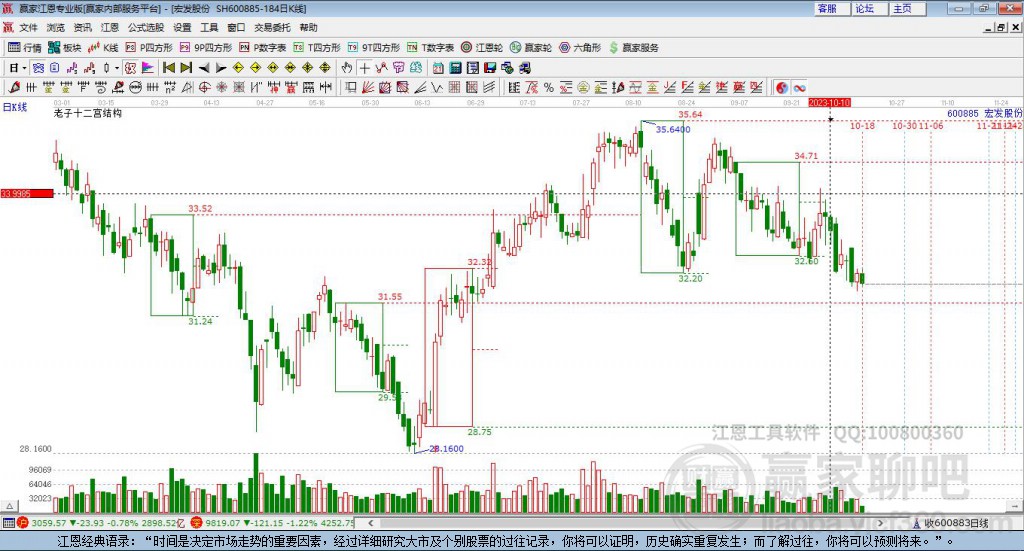This screenshot has height=551, width=1024.
Task: Click the 板块 toolbar button
Action: click(64, 48)
